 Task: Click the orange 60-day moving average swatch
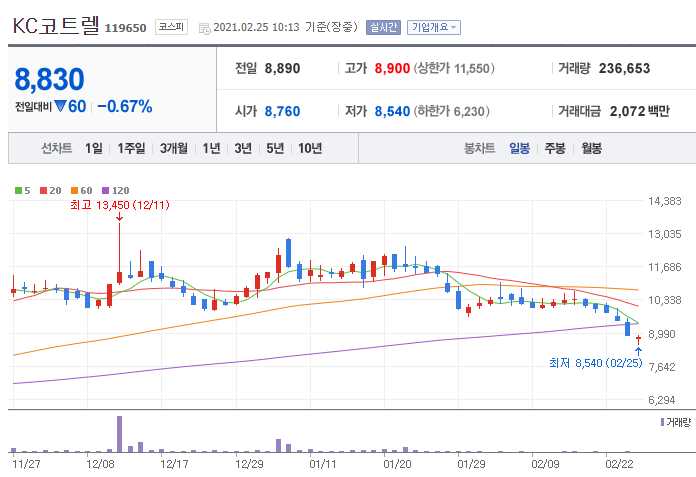coord(75,191)
